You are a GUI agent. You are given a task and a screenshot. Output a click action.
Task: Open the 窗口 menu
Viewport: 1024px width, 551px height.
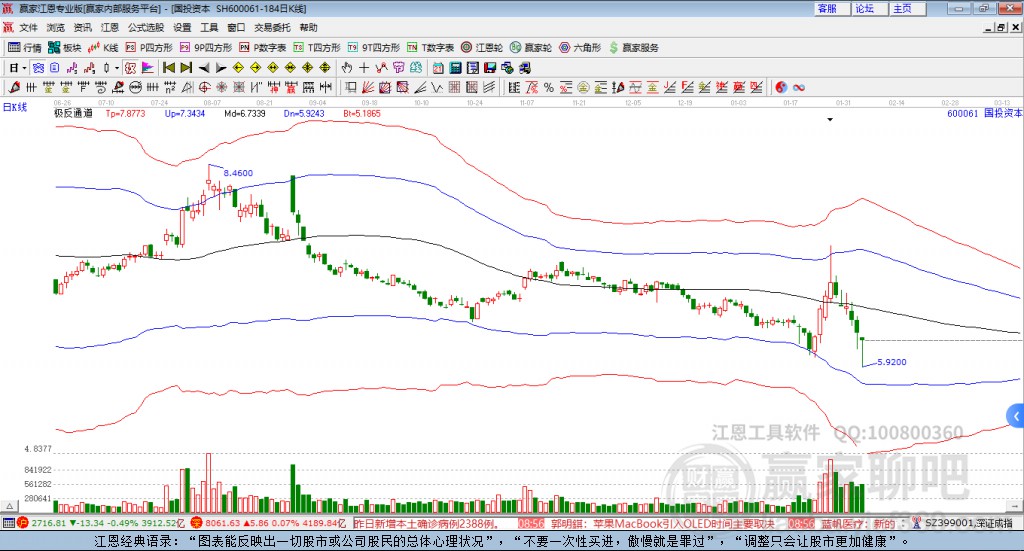236,27
